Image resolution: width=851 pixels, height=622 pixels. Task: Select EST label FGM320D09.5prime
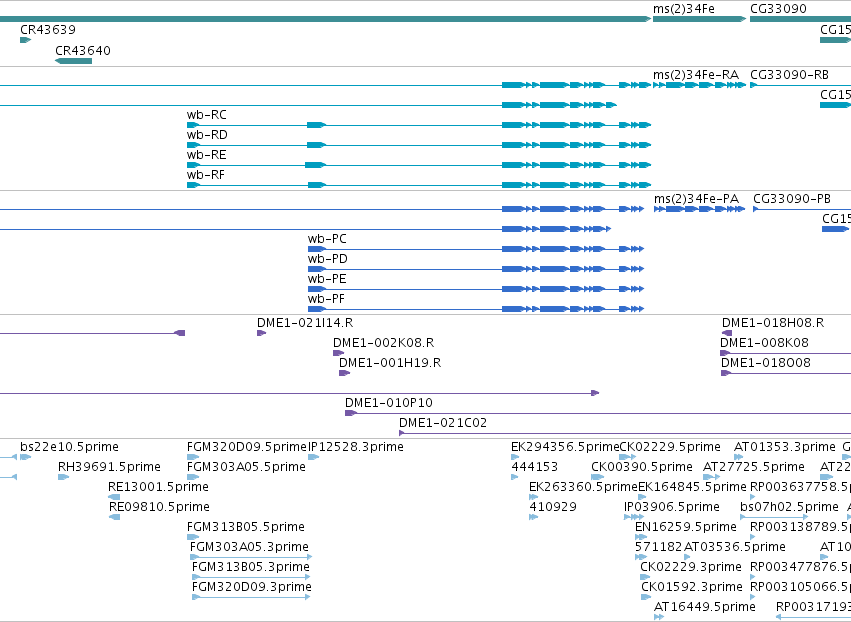[x=247, y=447]
